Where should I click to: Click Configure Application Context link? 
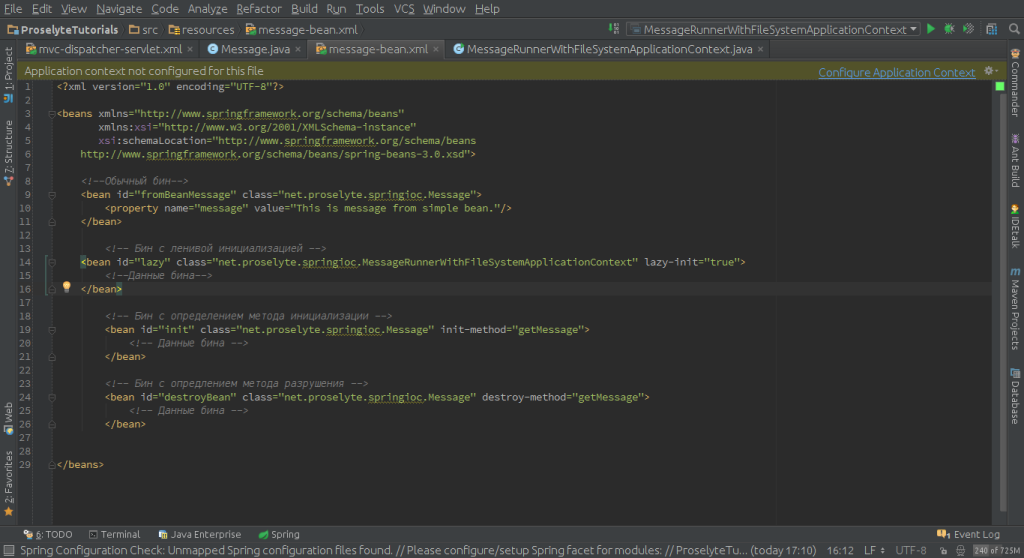pos(896,72)
